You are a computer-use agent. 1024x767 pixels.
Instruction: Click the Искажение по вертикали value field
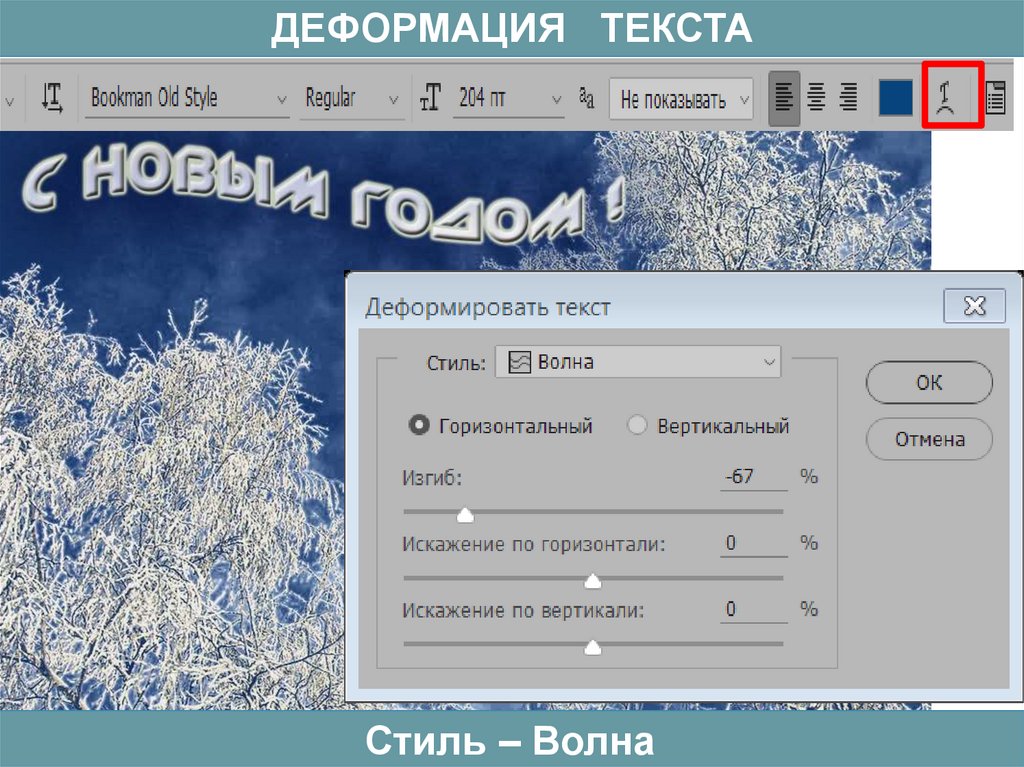pos(754,610)
